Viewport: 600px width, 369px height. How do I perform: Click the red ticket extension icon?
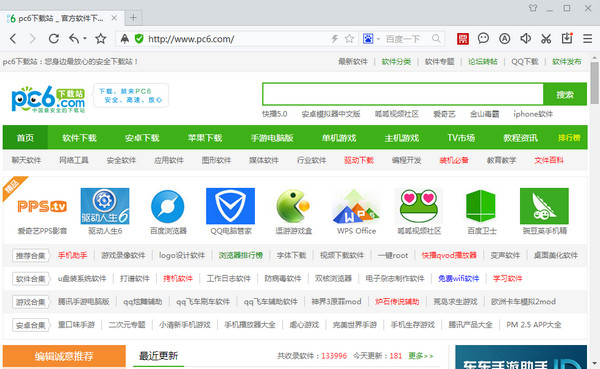click(463, 39)
